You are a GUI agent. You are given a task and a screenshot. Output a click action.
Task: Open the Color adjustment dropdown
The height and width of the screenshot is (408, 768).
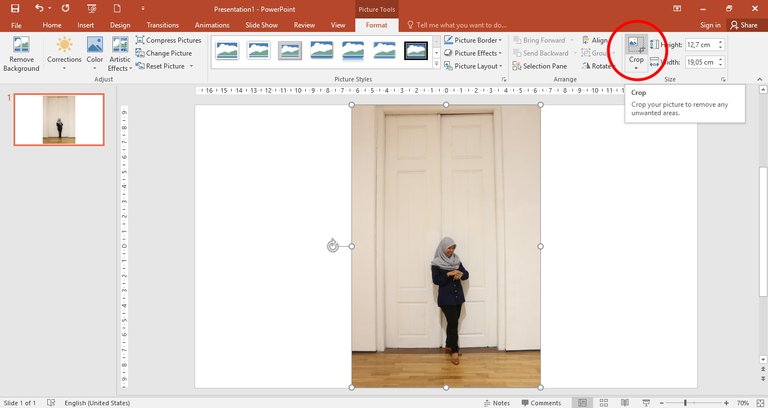pos(95,54)
